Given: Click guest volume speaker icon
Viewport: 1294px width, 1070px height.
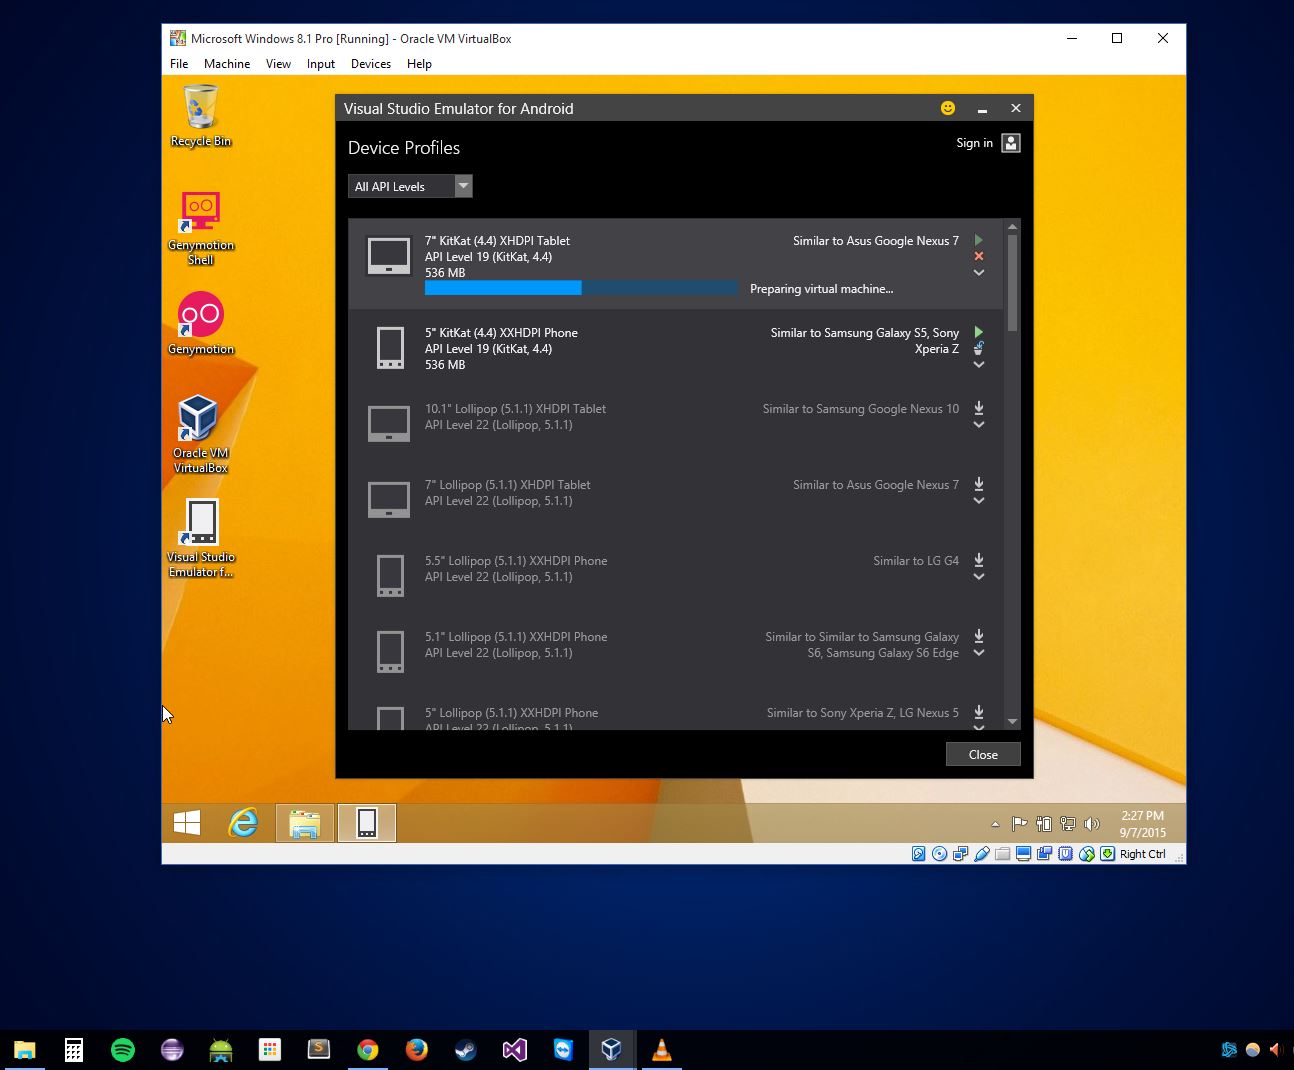Looking at the screenshot, I should click(x=1092, y=824).
